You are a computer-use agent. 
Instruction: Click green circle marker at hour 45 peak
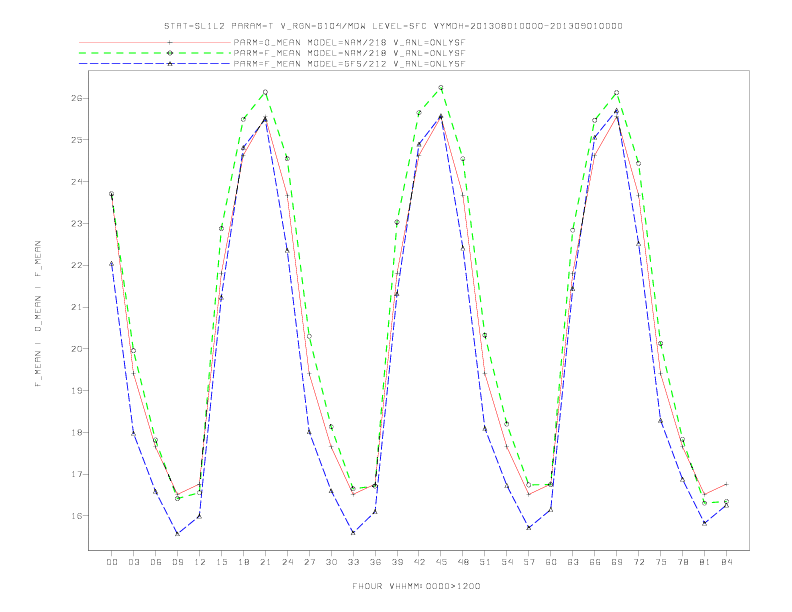pos(441,87)
